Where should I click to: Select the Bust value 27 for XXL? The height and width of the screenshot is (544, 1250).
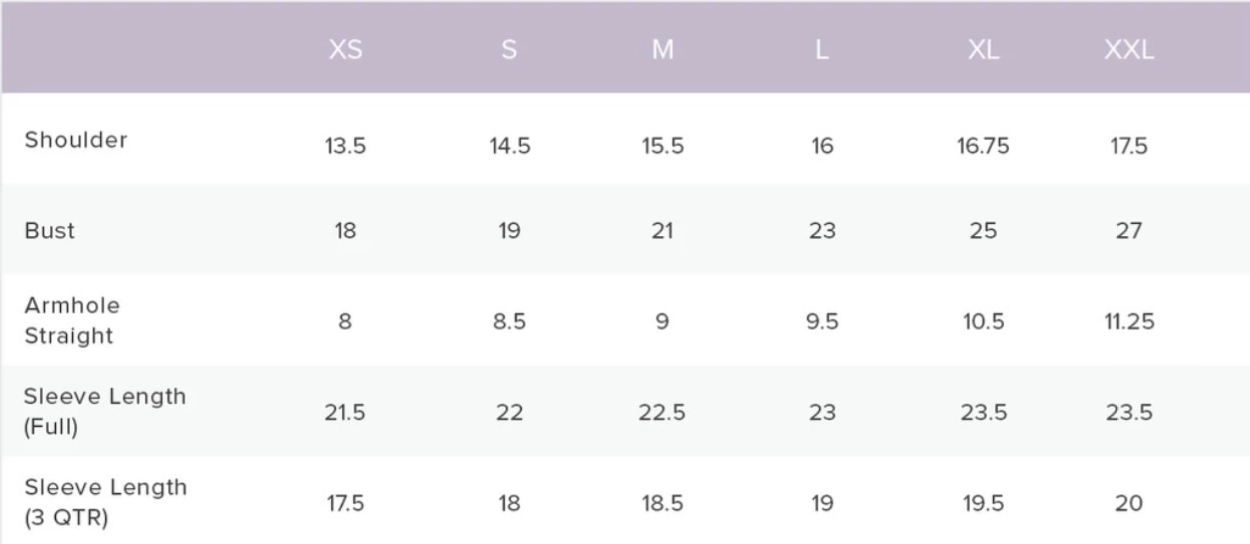coord(1129,231)
